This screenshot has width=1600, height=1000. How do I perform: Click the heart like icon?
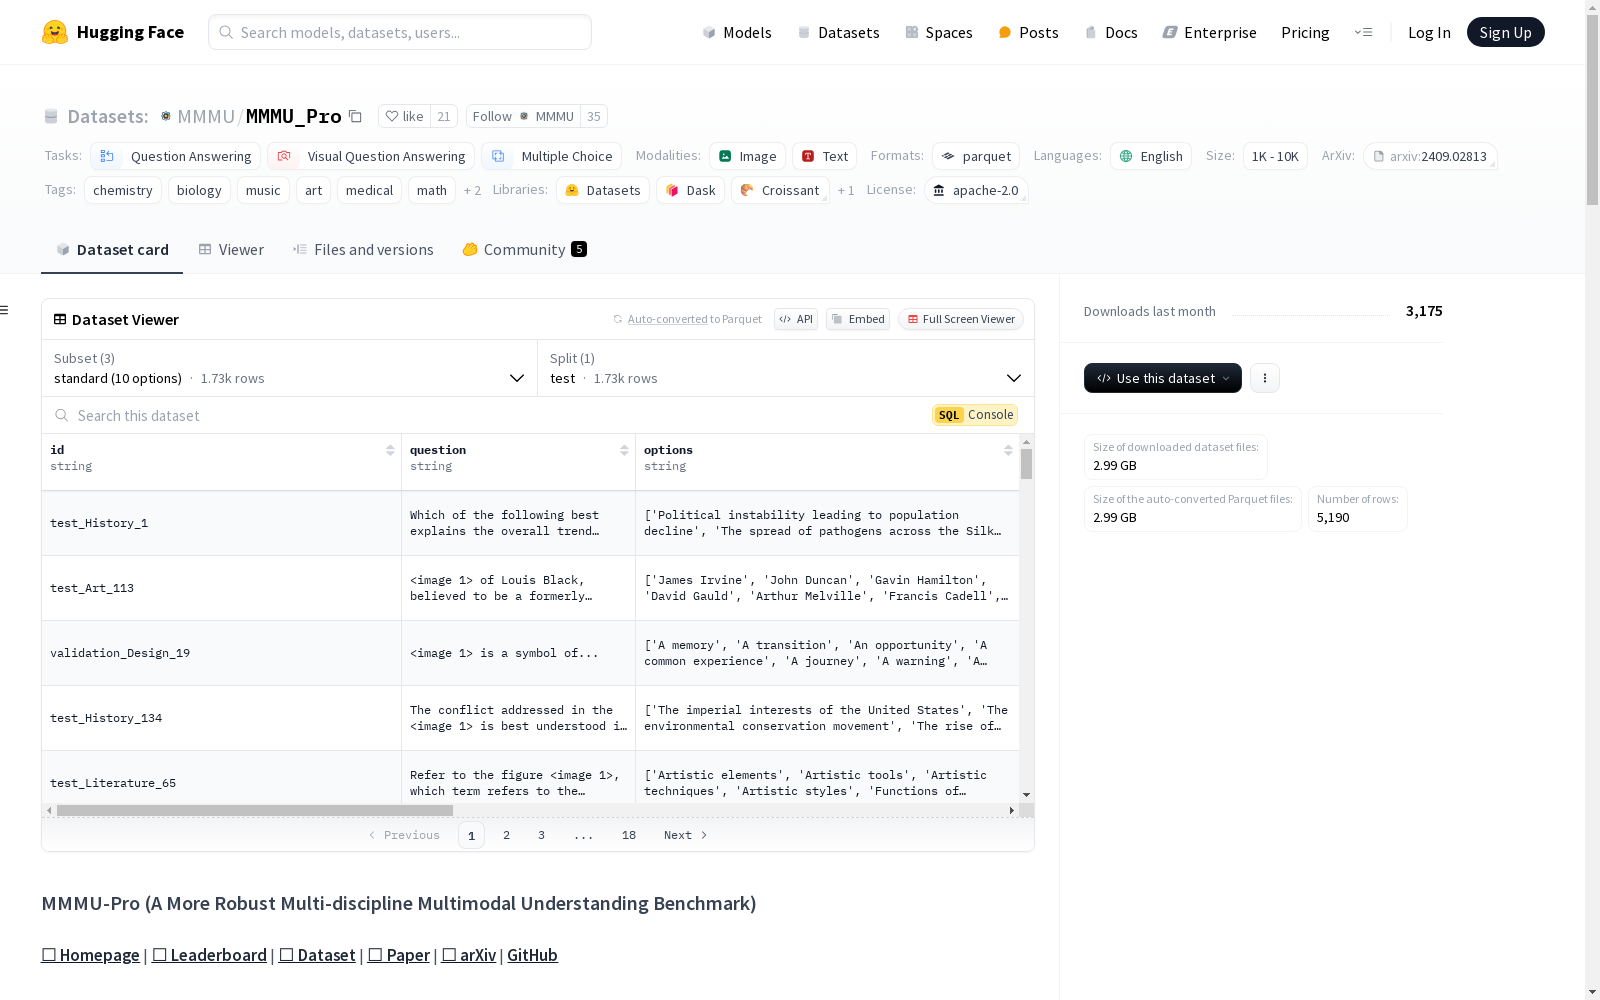click(392, 116)
